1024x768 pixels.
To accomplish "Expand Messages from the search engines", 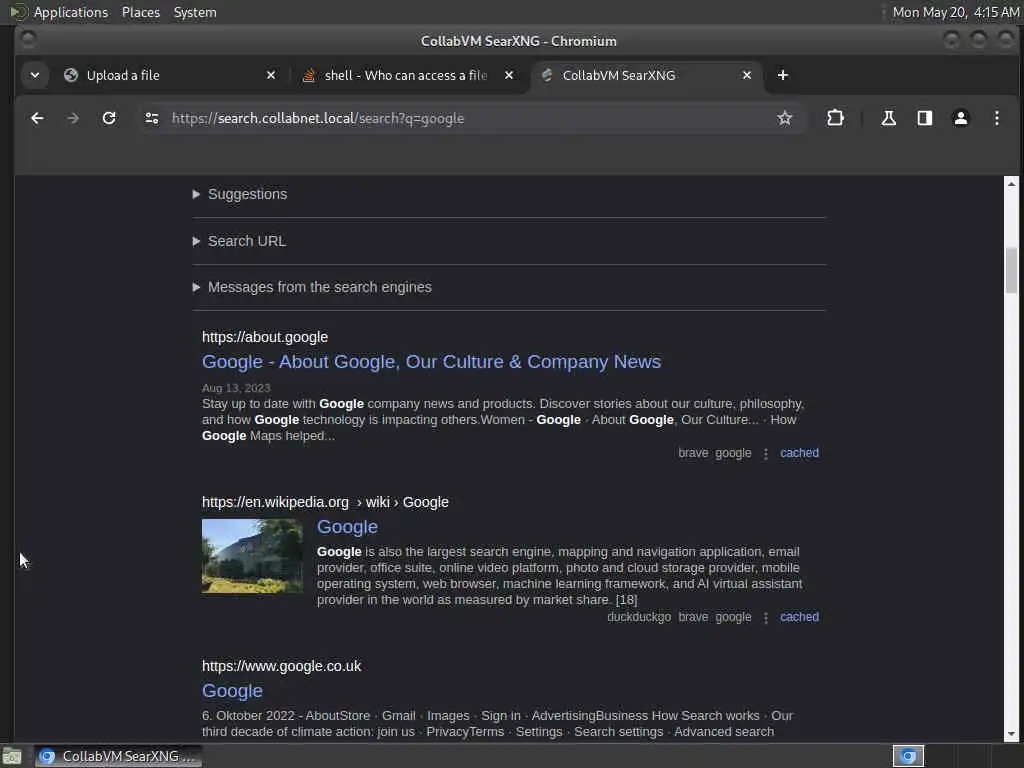I will (x=312, y=287).
